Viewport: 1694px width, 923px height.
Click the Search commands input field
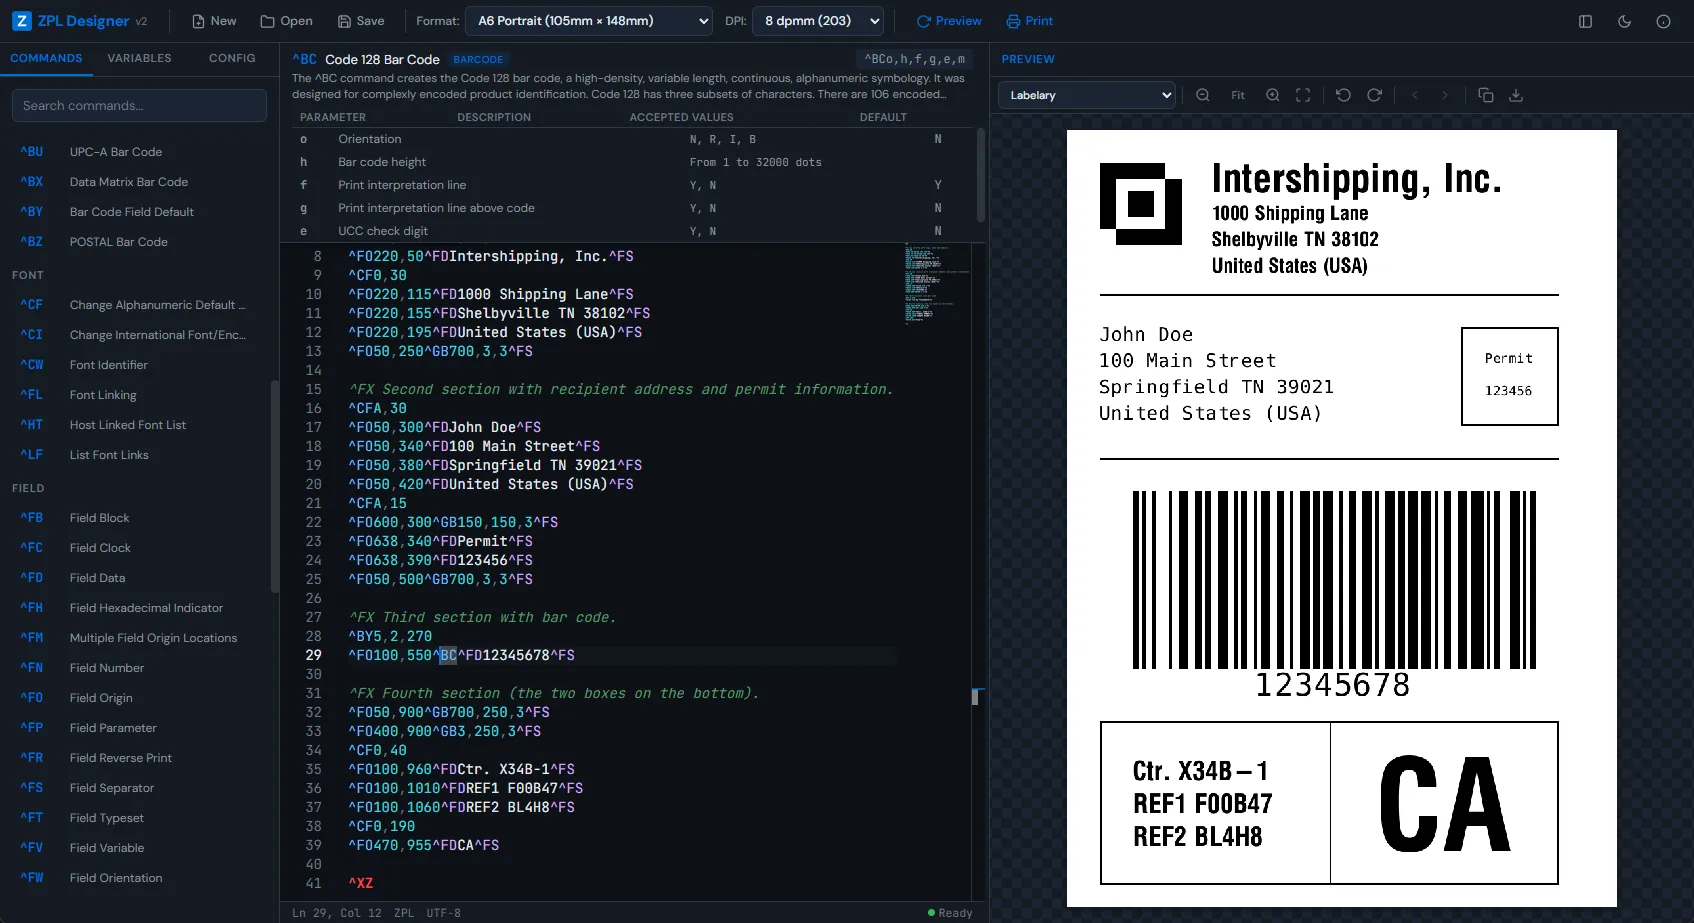(139, 105)
